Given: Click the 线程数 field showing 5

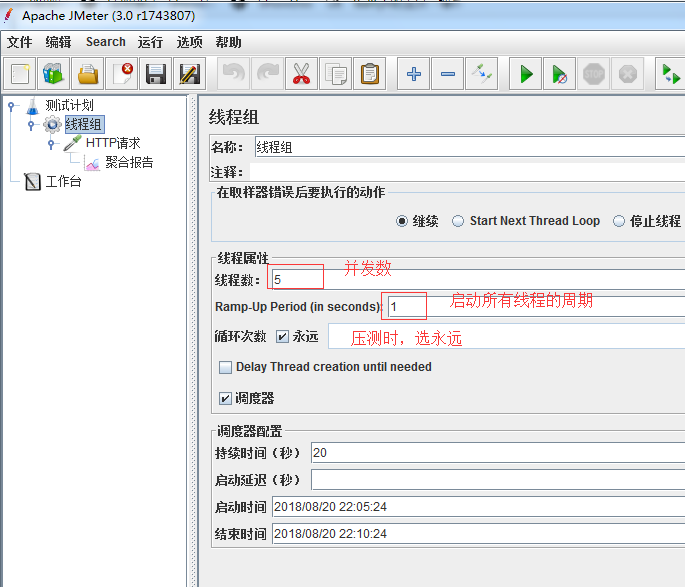Looking at the screenshot, I should click(478, 280).
